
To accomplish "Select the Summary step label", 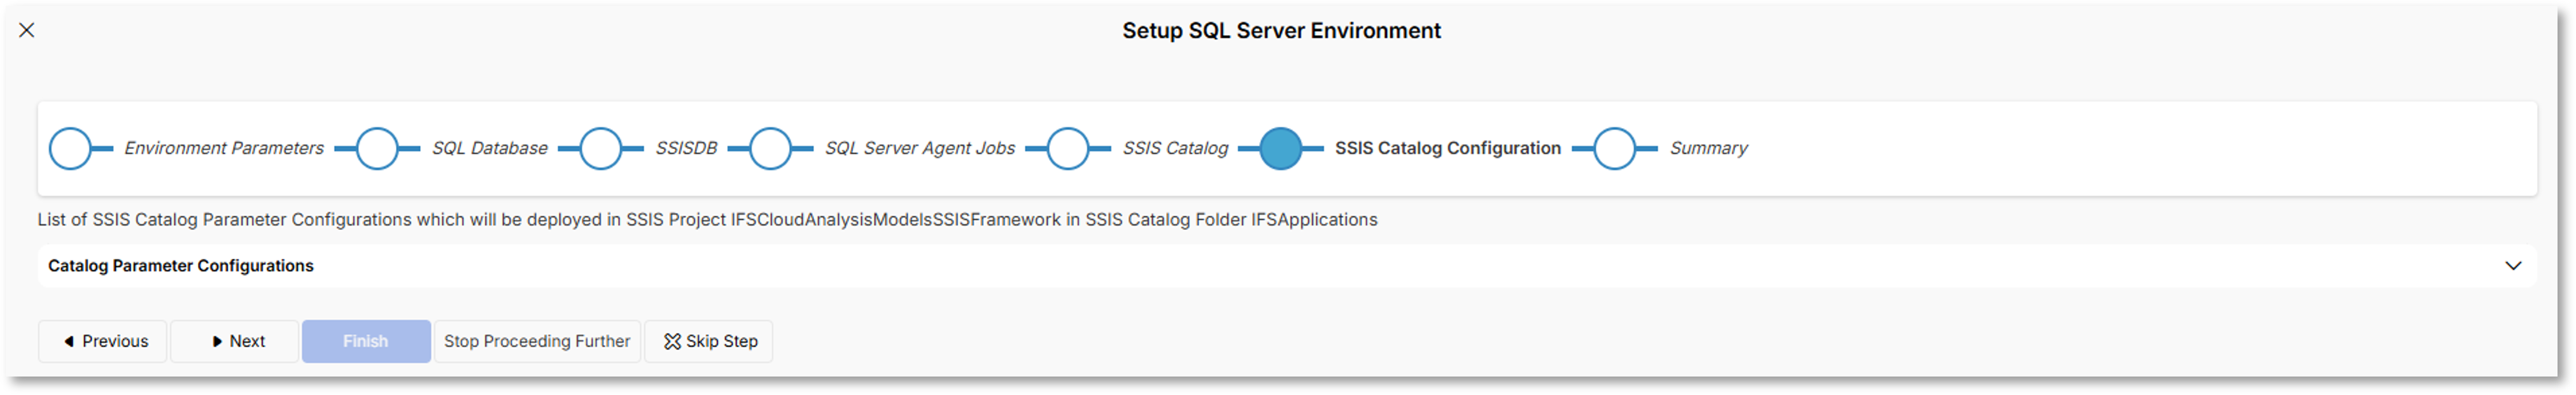I will point(1709,148).
